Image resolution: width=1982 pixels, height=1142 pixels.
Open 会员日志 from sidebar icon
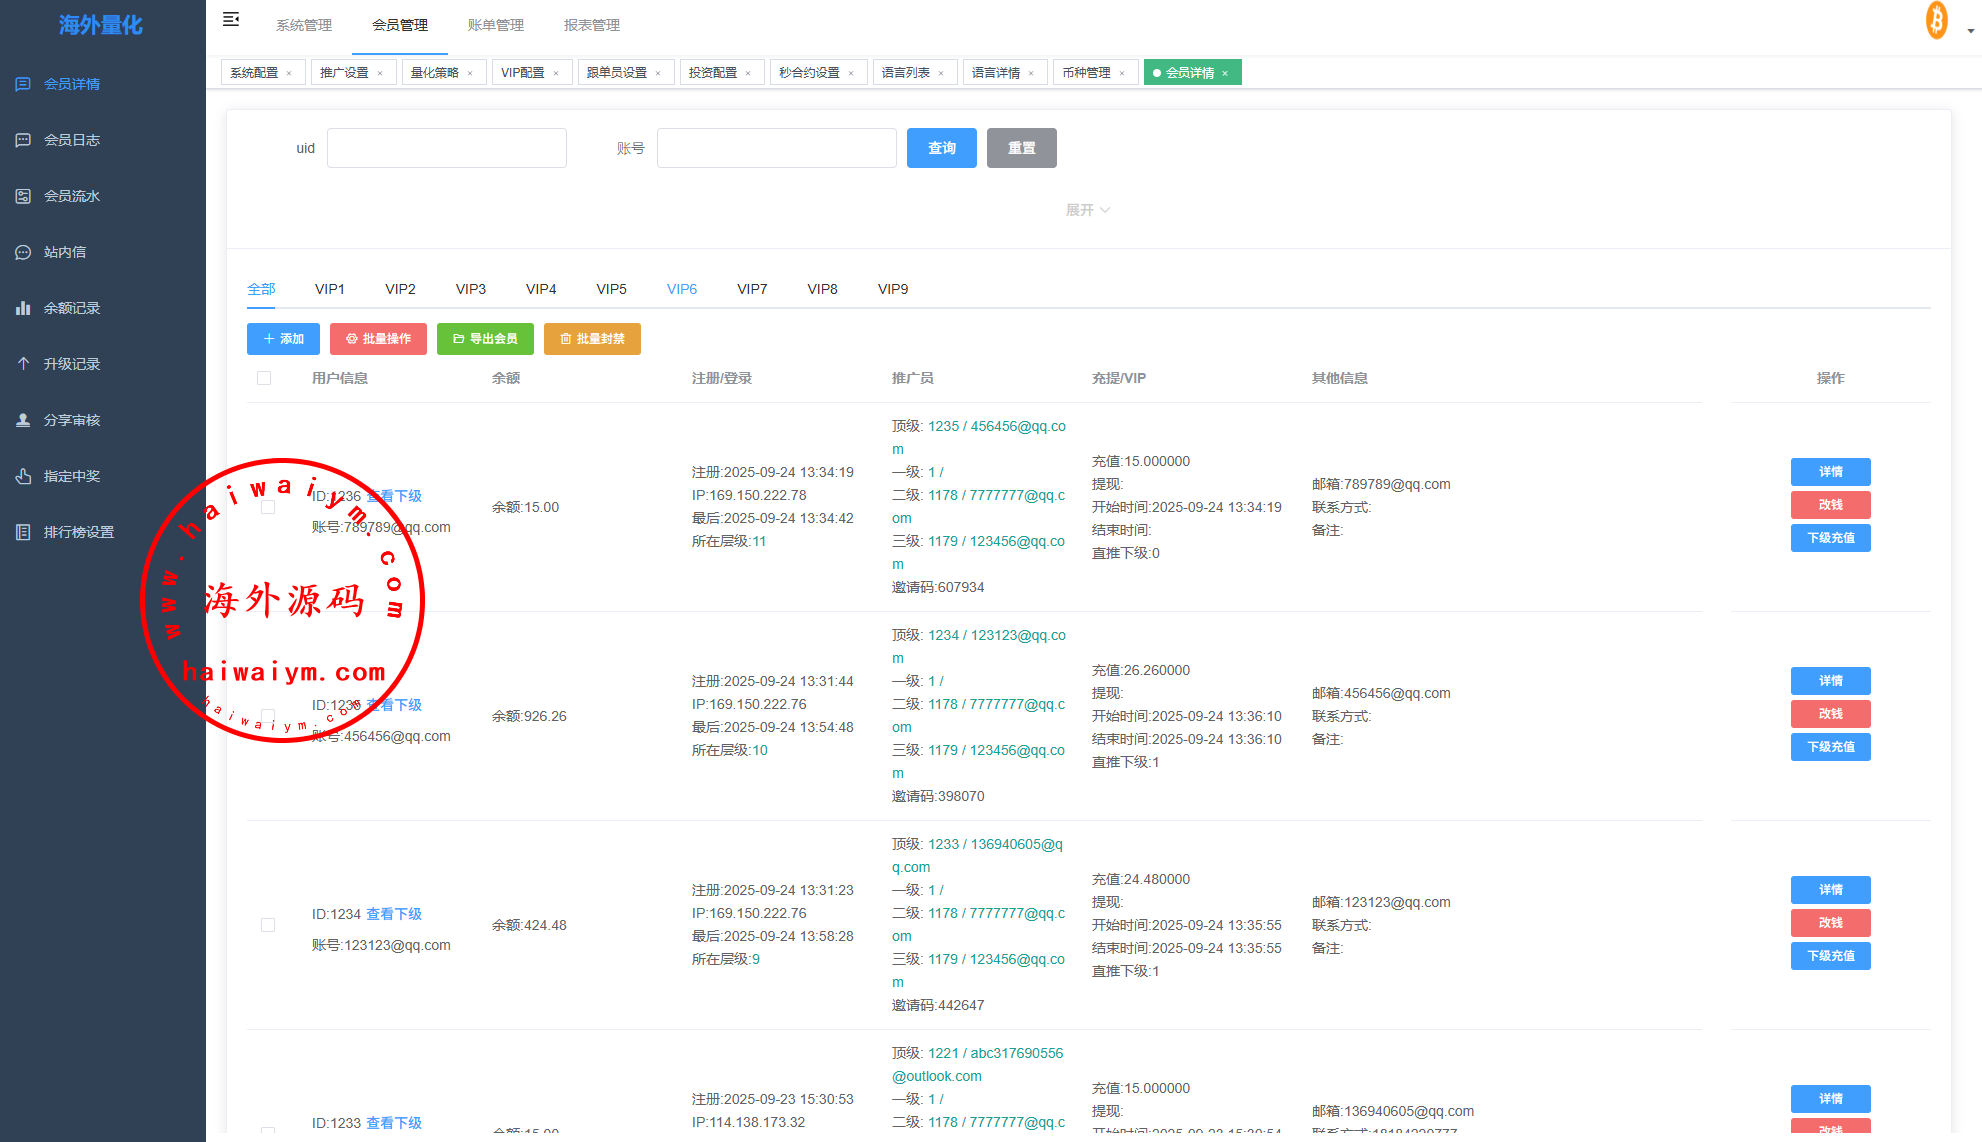point(23,140)
